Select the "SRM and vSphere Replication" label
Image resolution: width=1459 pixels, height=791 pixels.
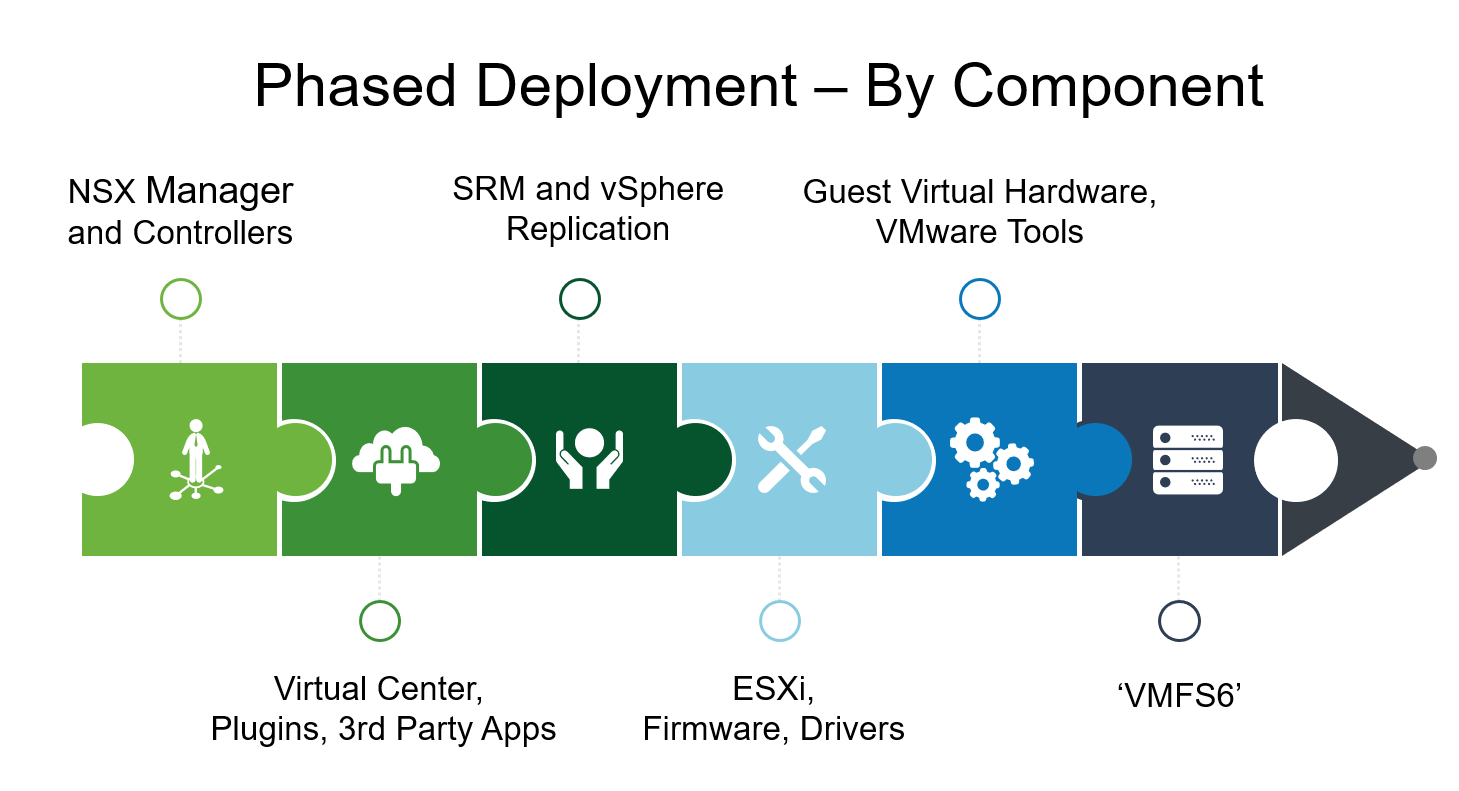click(x=588, y=209)
